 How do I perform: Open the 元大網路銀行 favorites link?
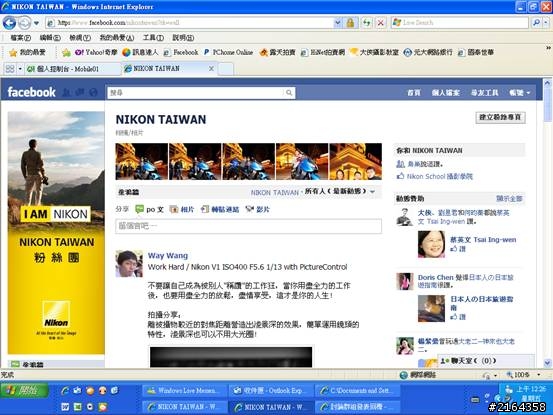click(x=428, y=53)
